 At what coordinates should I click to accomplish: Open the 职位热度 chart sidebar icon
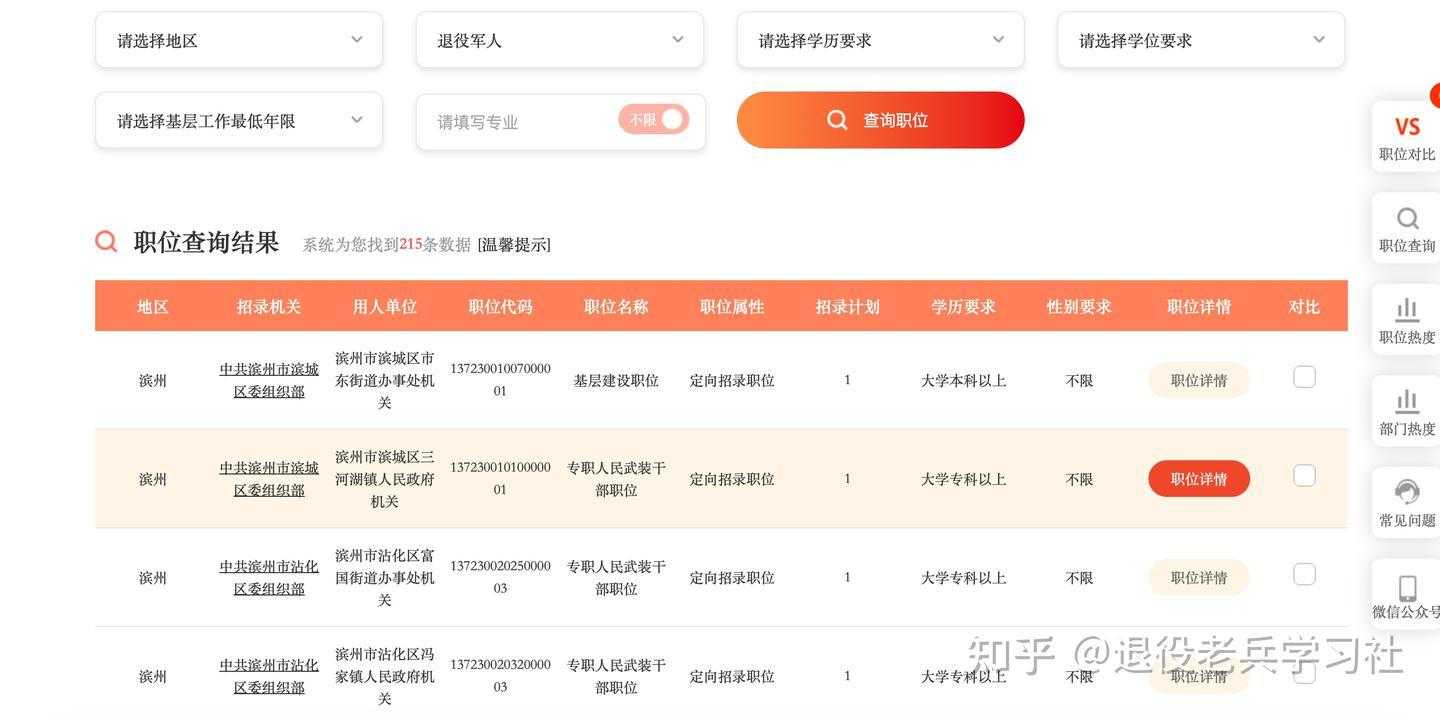coord(1407,320)
